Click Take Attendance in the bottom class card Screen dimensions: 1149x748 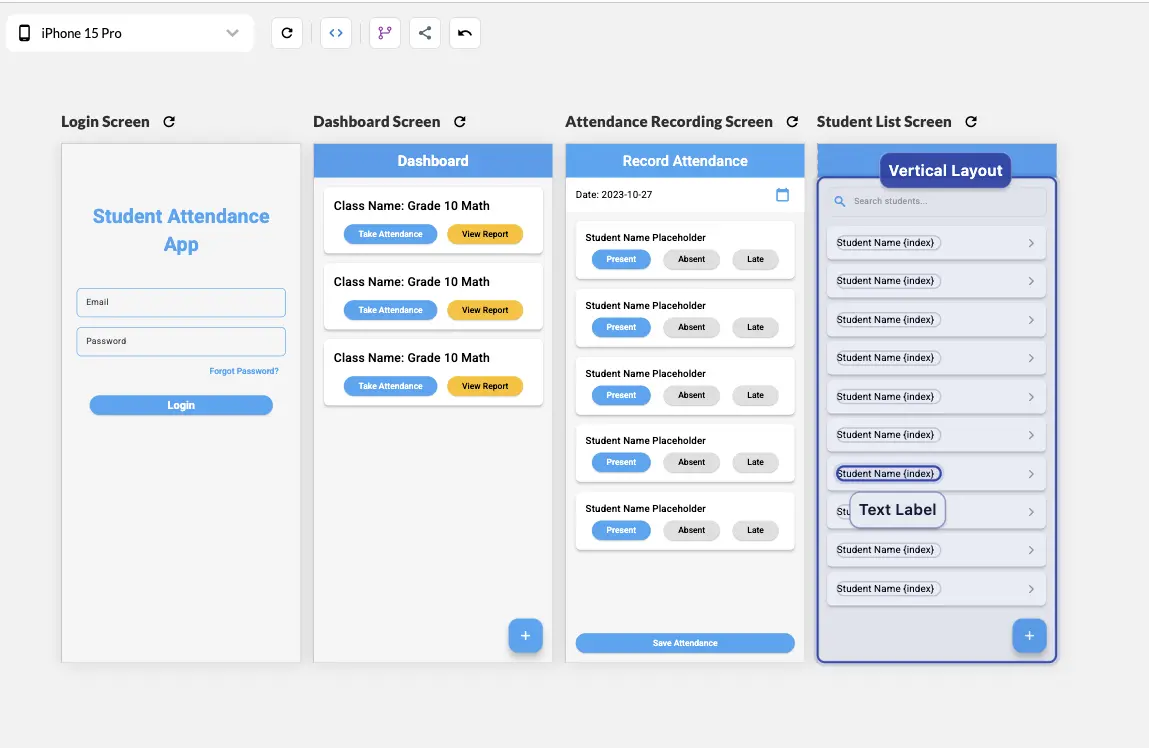click(x=391, y=386)
